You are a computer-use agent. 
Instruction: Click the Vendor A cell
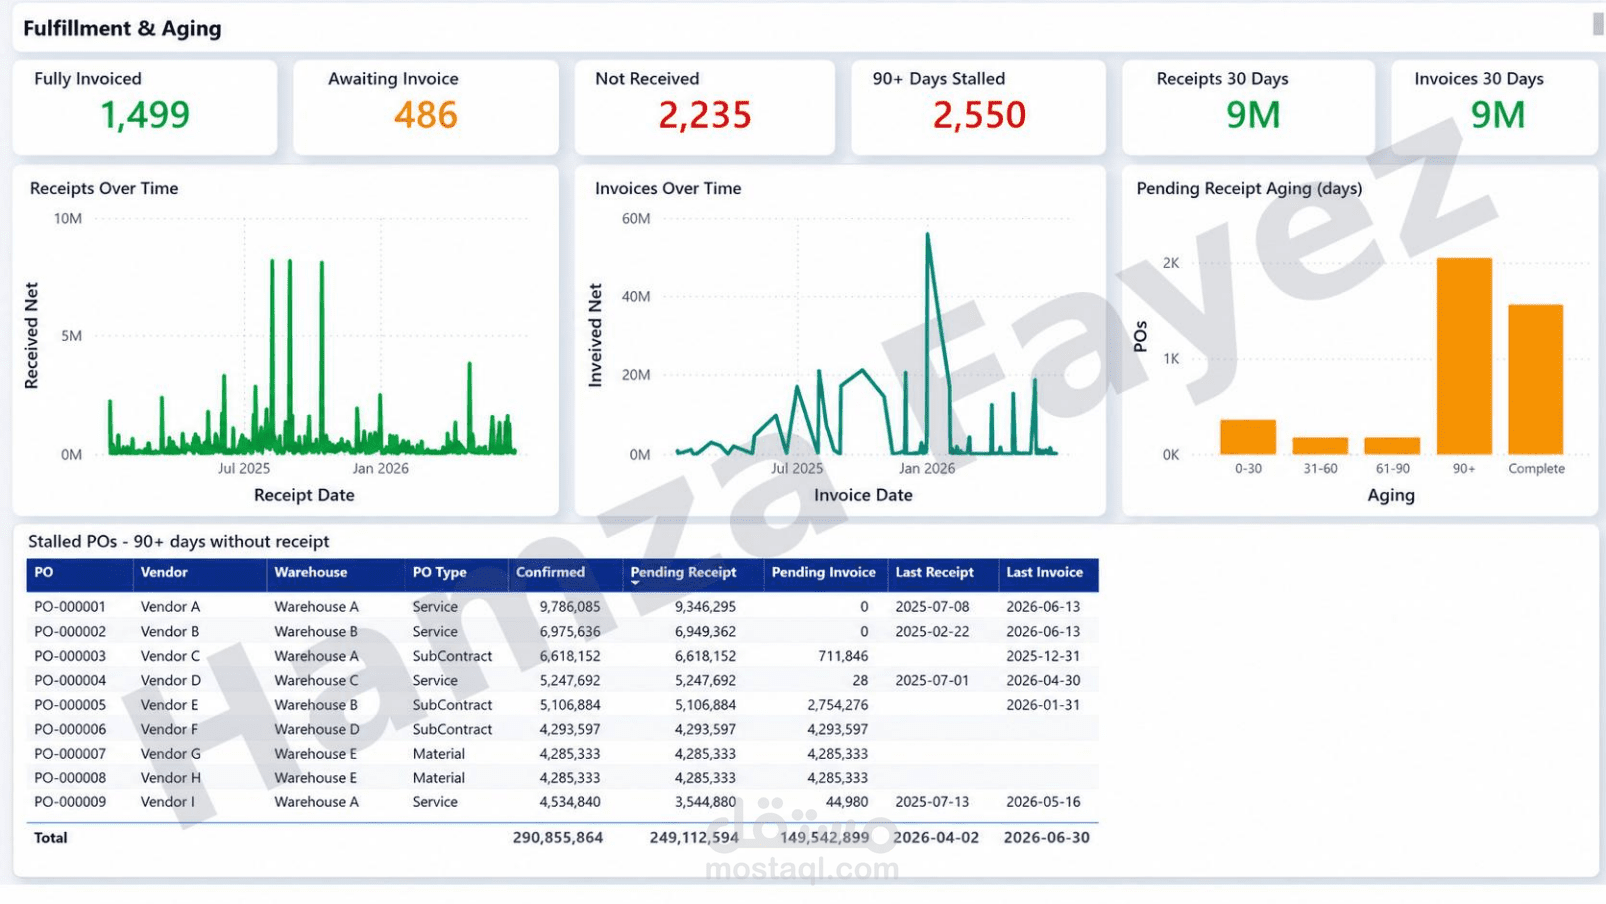point(170,607)
